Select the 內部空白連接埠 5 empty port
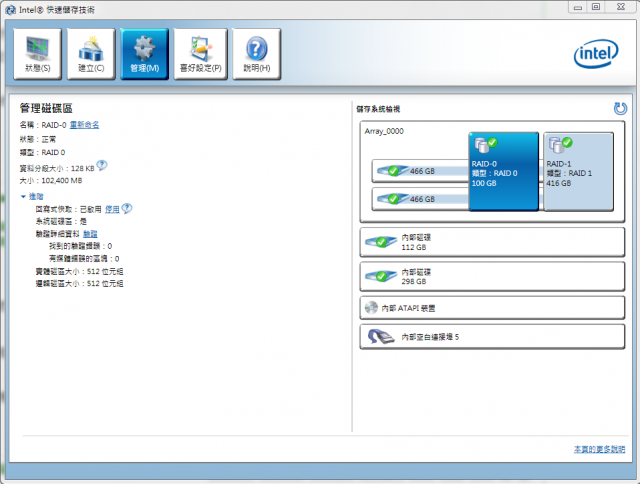 coord(492,337)
